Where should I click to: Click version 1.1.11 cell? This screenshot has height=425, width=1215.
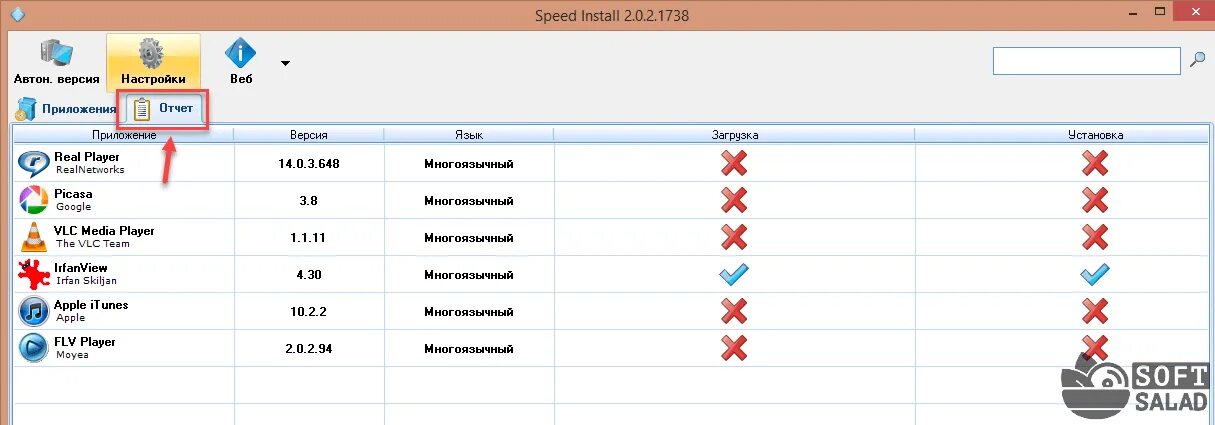309,237
